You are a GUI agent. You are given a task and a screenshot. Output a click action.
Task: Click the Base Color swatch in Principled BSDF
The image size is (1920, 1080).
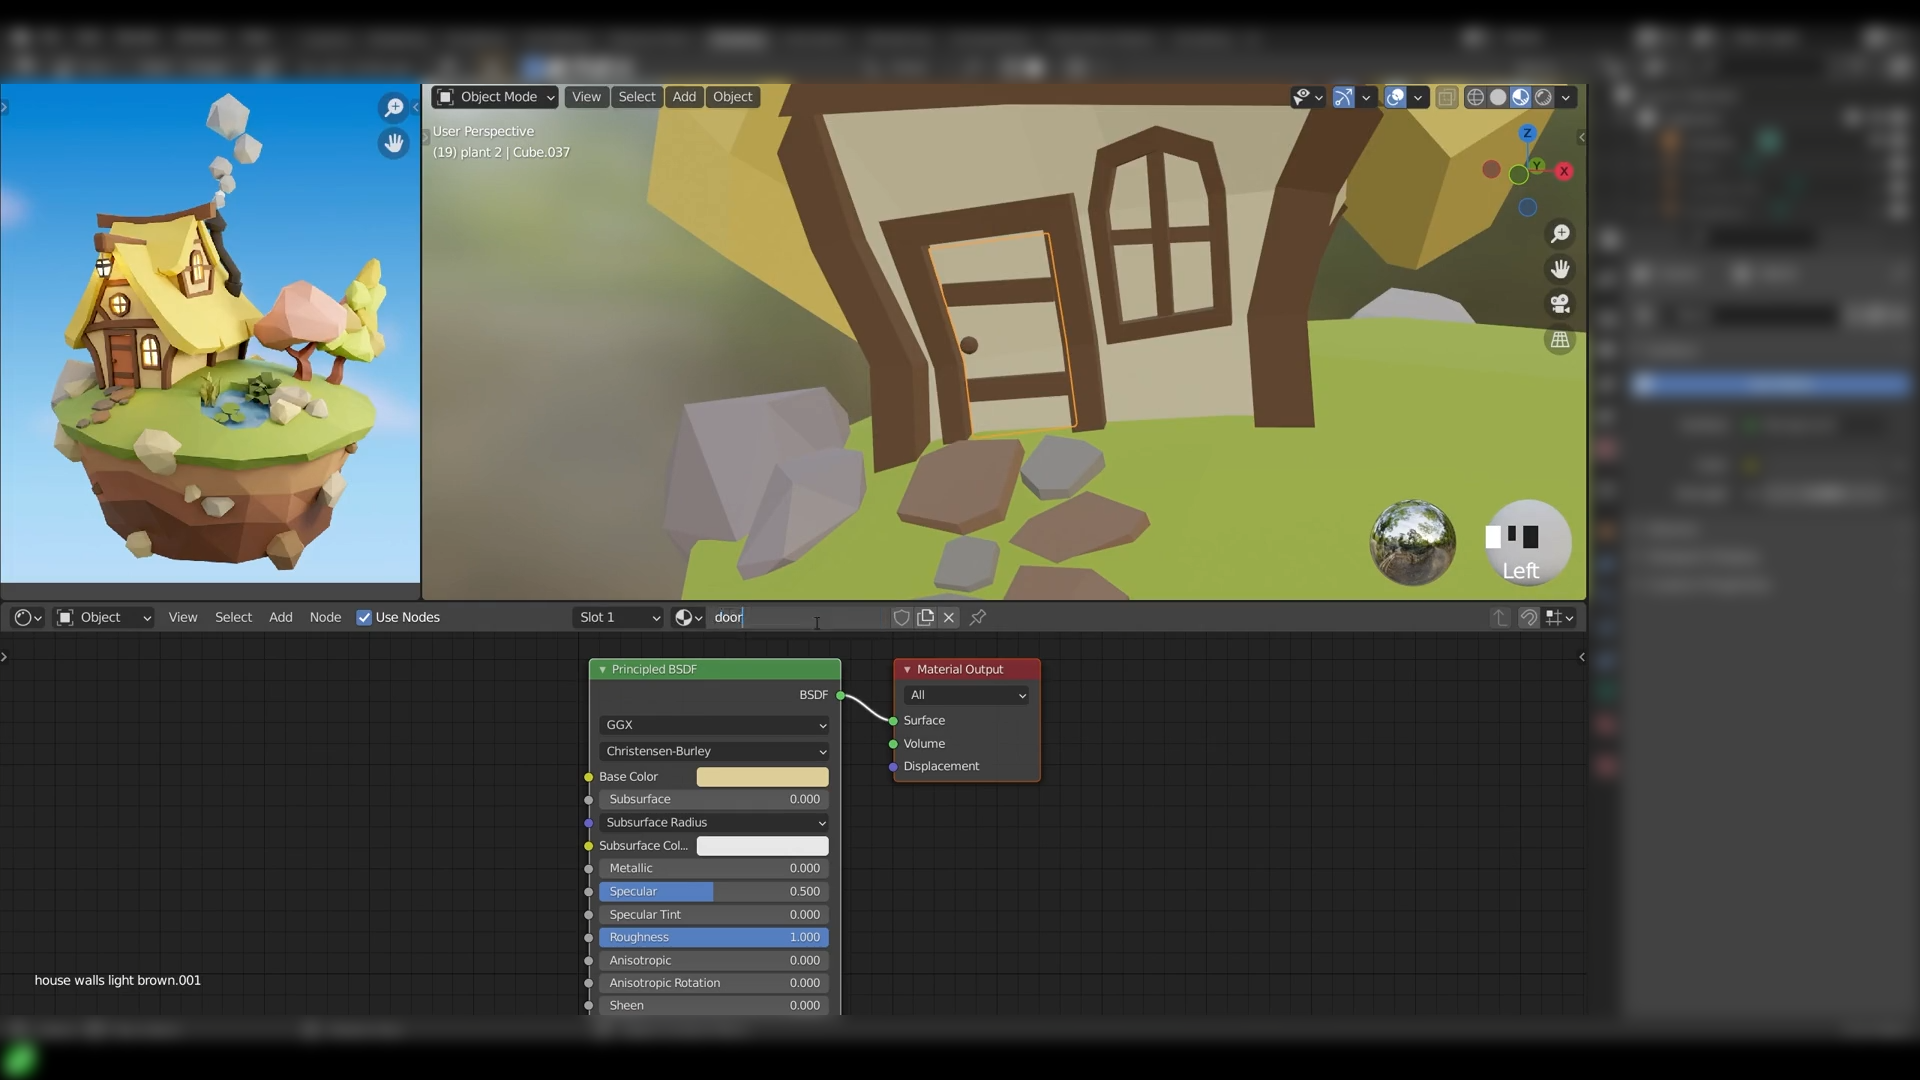tap(762, 776)
